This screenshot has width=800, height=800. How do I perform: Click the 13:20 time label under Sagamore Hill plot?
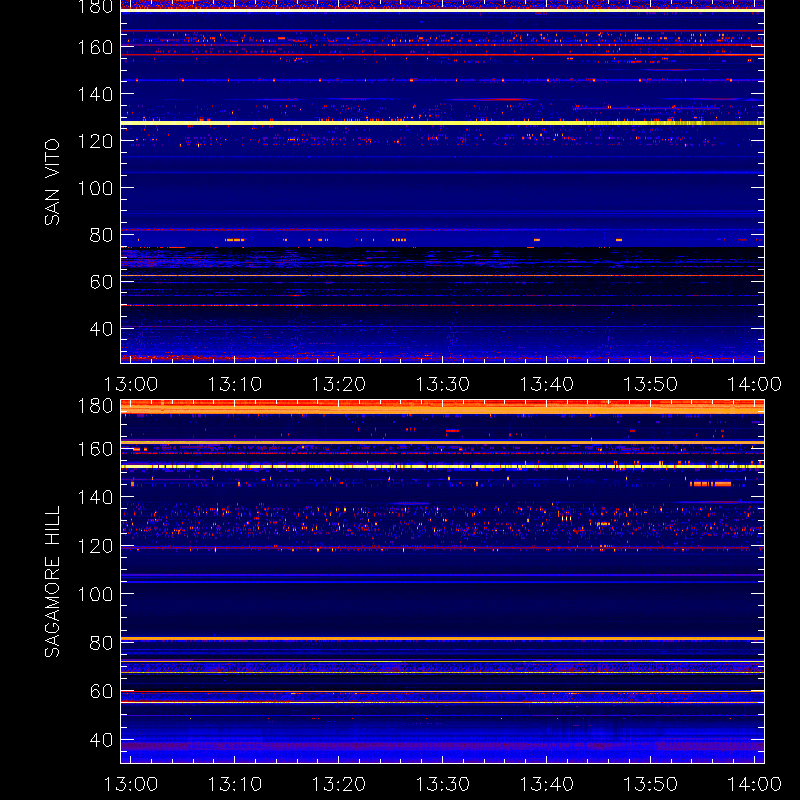point(339,784)
